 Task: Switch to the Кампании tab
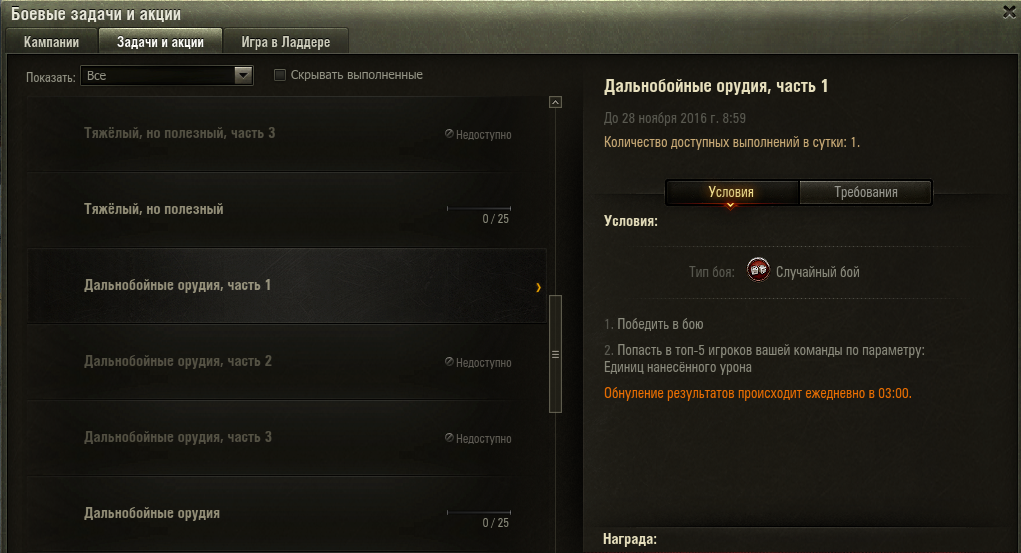pos(51,42)
